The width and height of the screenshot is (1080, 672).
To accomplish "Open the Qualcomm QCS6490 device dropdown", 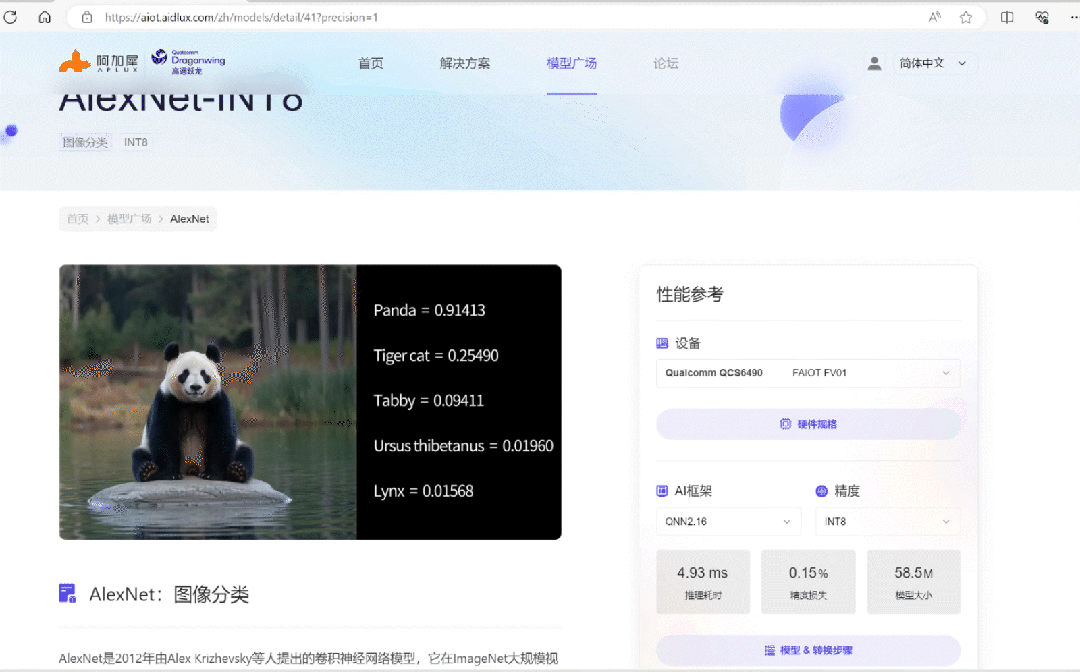I will tap(808, 372).
